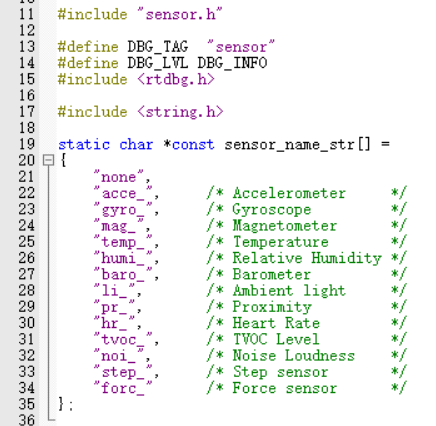436x426 pixels.
Task: Click the static keyword on line 19
Action: pyautogui.click(x=84, y=145)
